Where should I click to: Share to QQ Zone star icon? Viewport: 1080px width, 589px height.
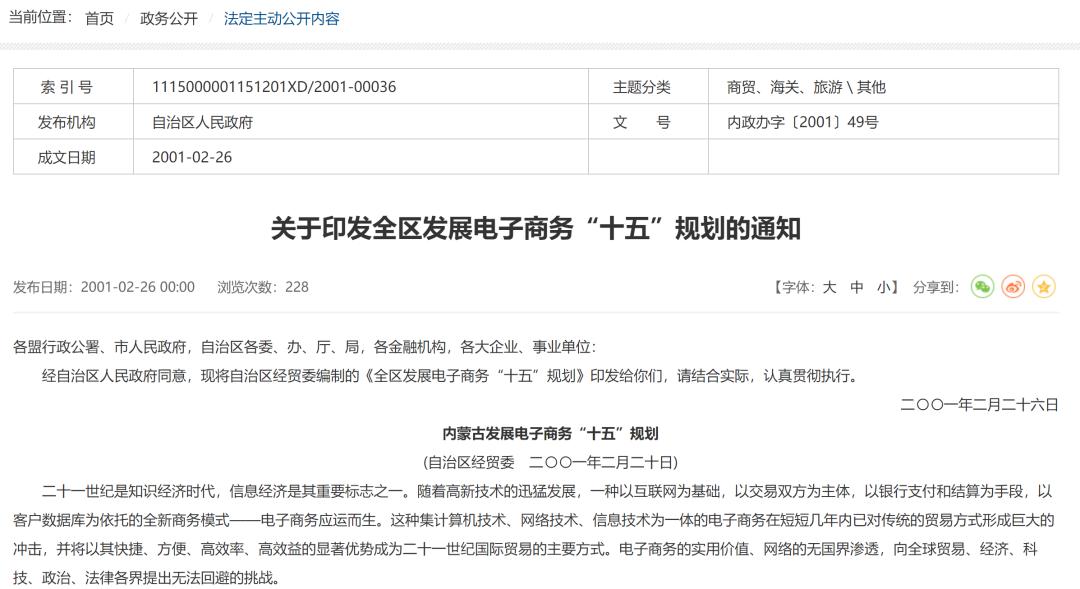[1043, 287]
